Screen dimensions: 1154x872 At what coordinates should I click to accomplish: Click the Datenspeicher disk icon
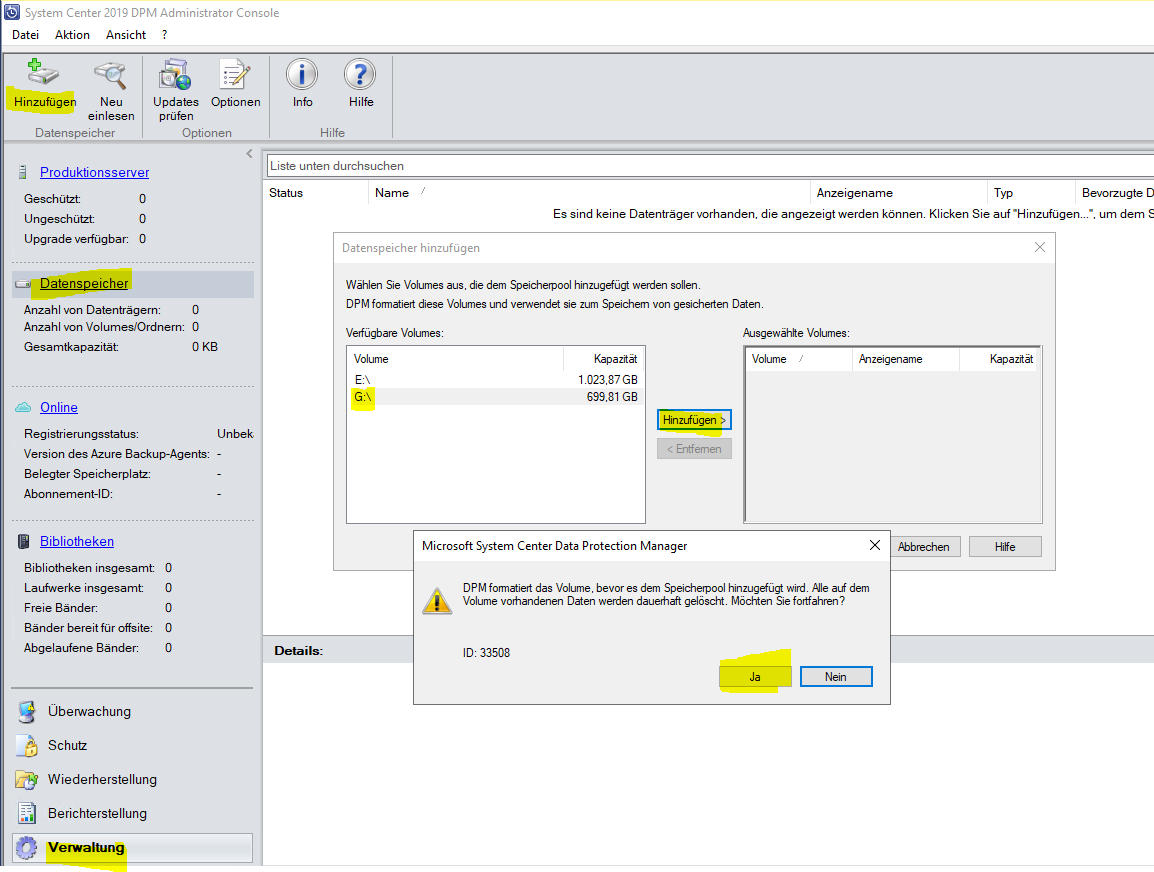coord(23,283)
